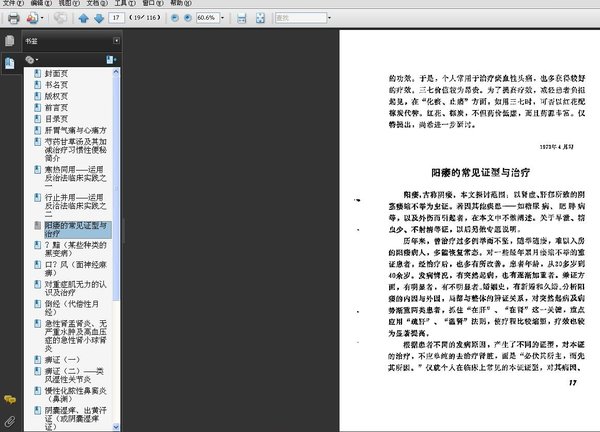
Task: Click the grayed collaborate icon in toolbar
Action: click(x=60, y=18)
